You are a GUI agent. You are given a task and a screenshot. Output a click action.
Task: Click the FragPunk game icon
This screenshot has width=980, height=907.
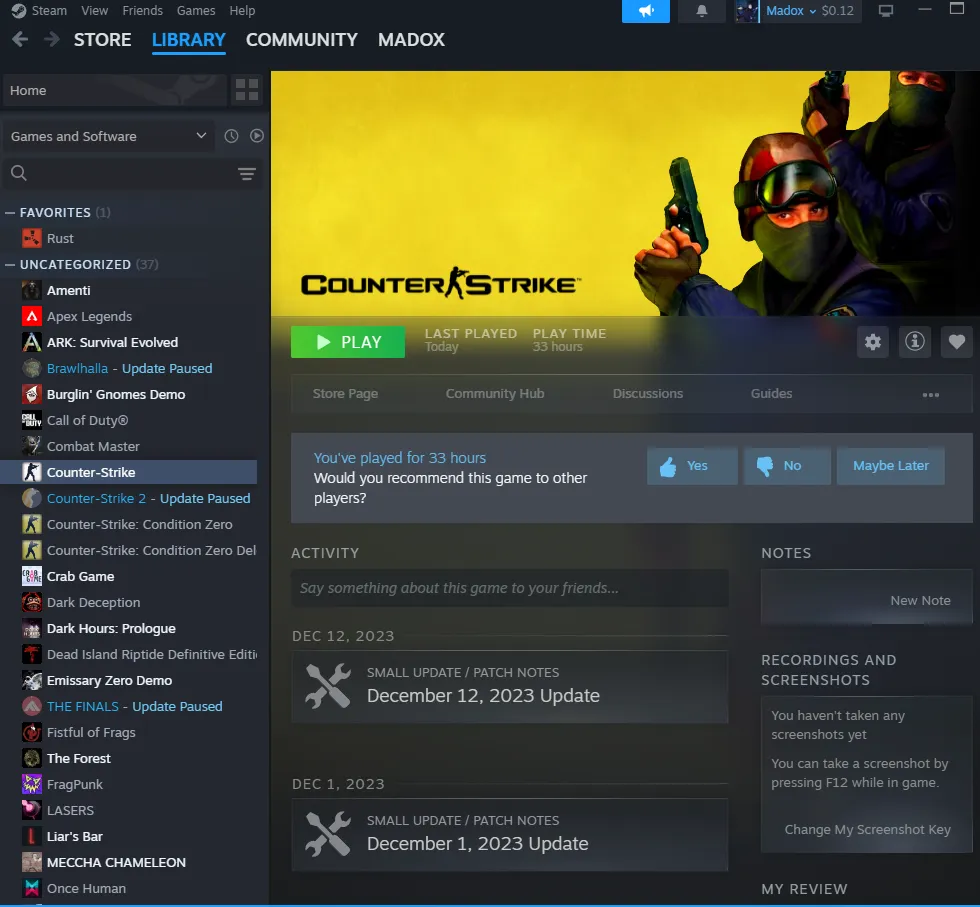32,784
